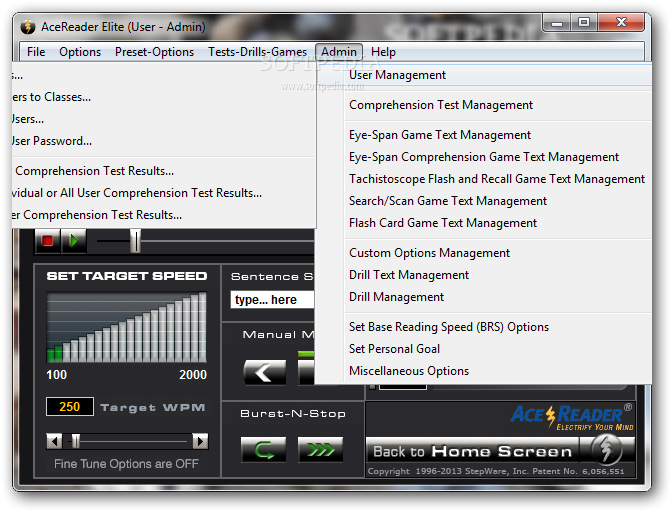Click the AceReader title bar app icon

(28, 27)
